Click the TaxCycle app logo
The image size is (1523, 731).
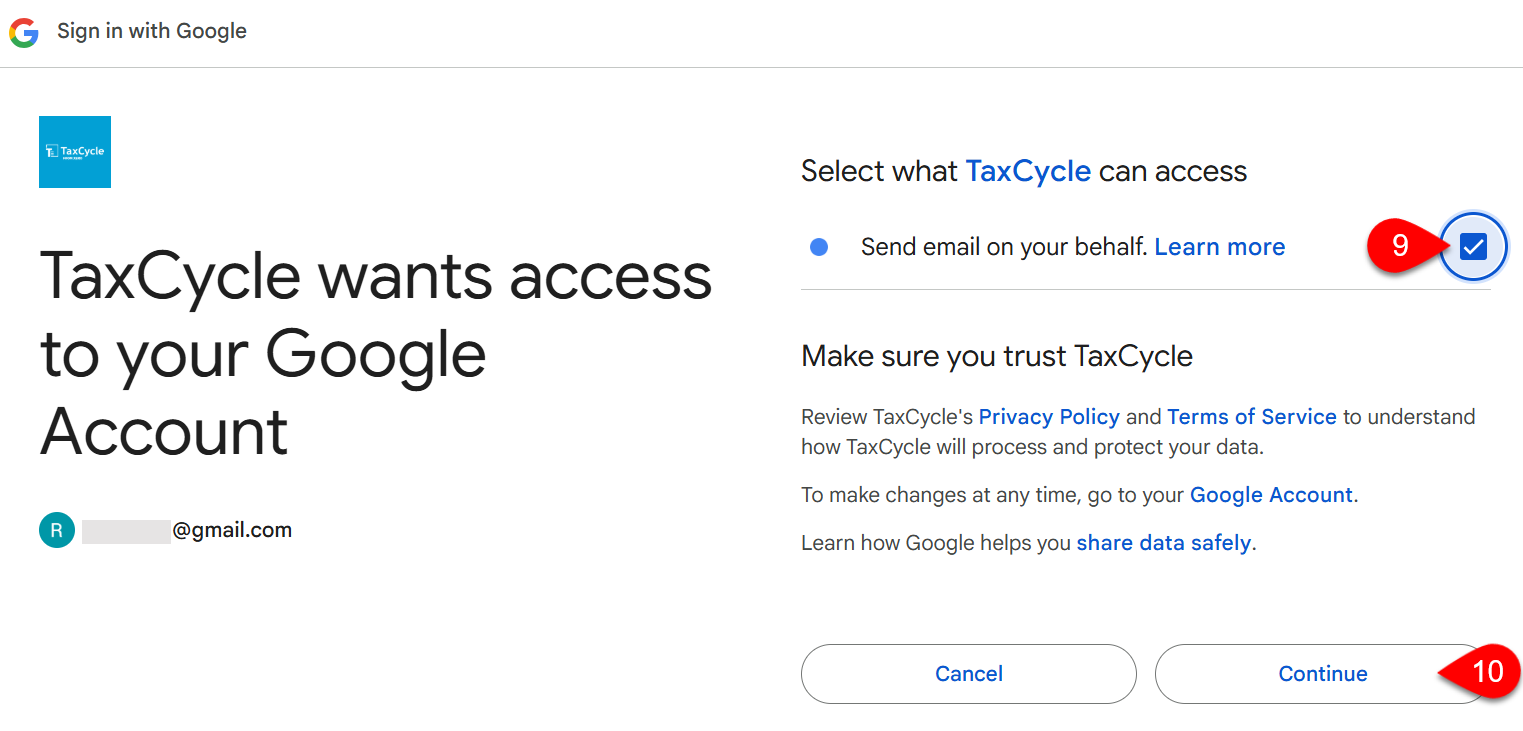click(74, 151)
